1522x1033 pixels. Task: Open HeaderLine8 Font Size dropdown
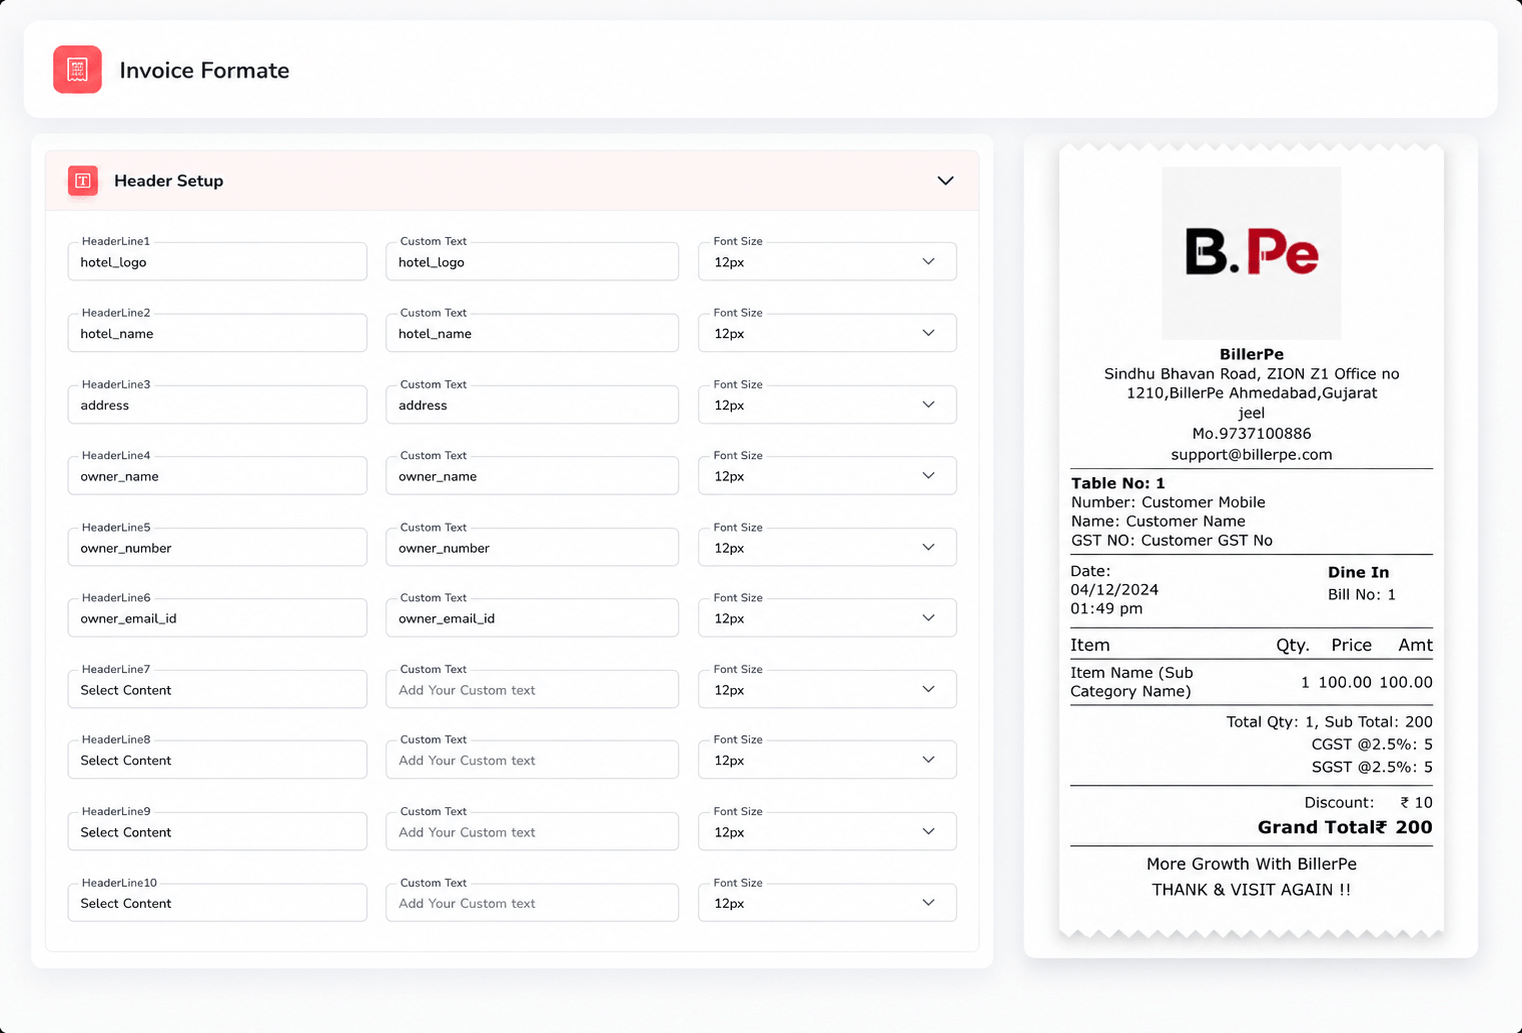(827, 760)
